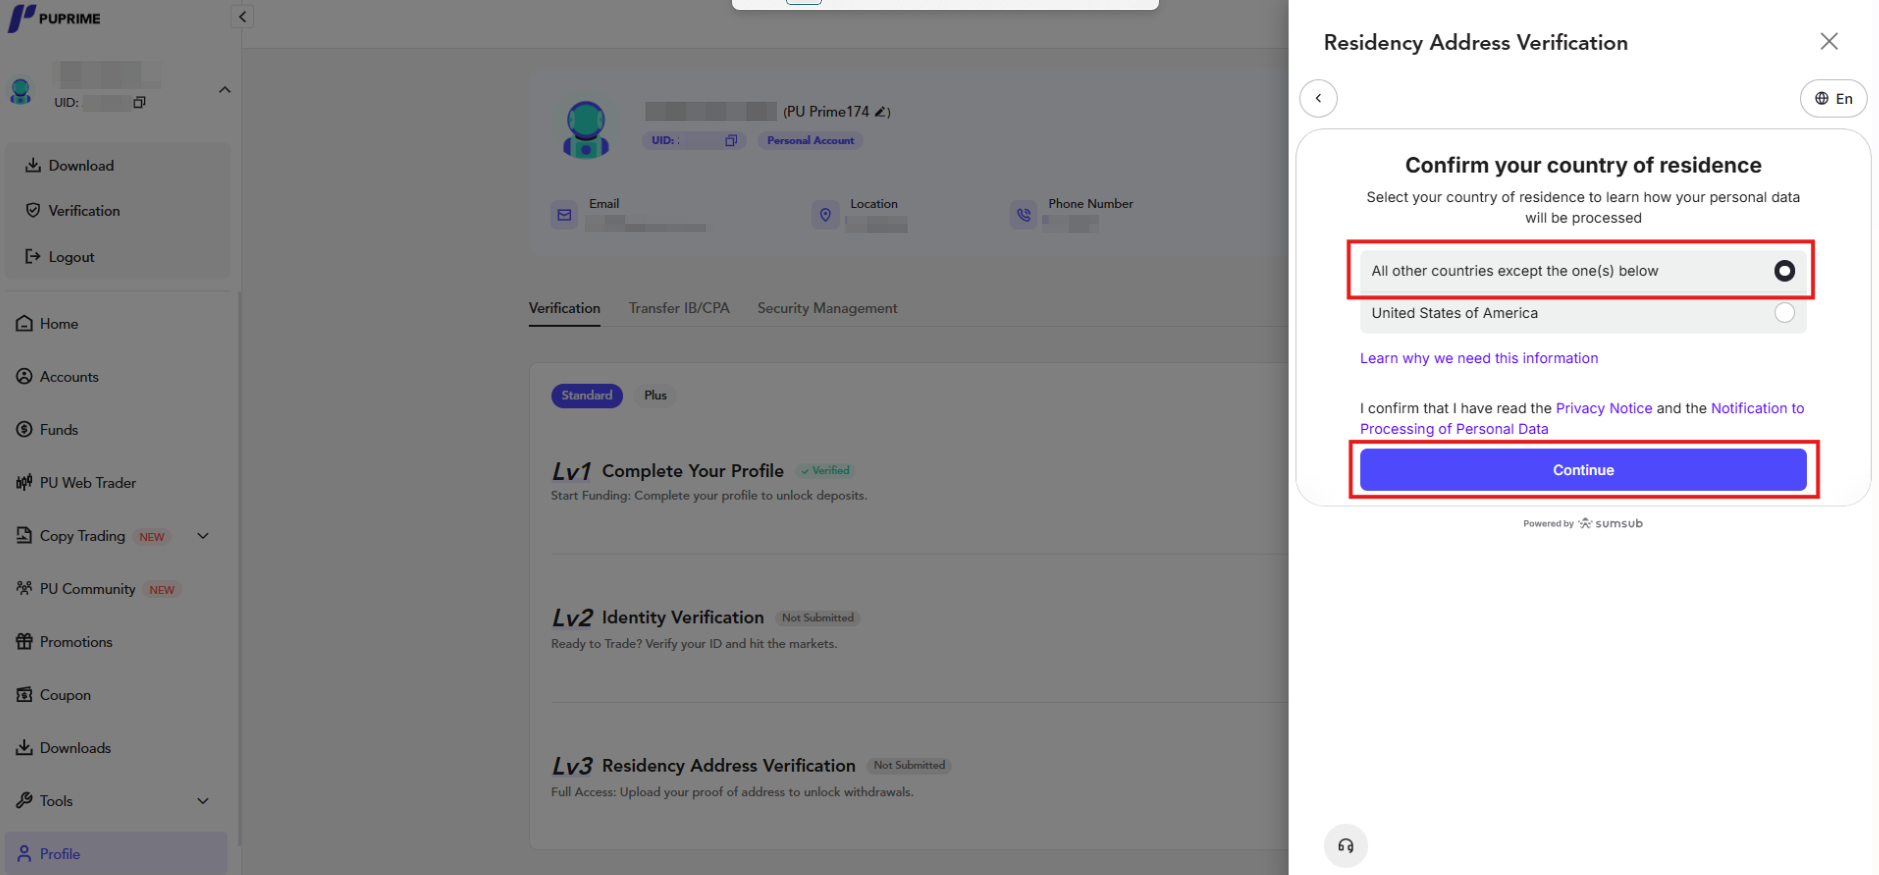Viewport: 1879px width, 875px height.
Task: Click the sidebar user avatar icon
Action: point(20,91)
